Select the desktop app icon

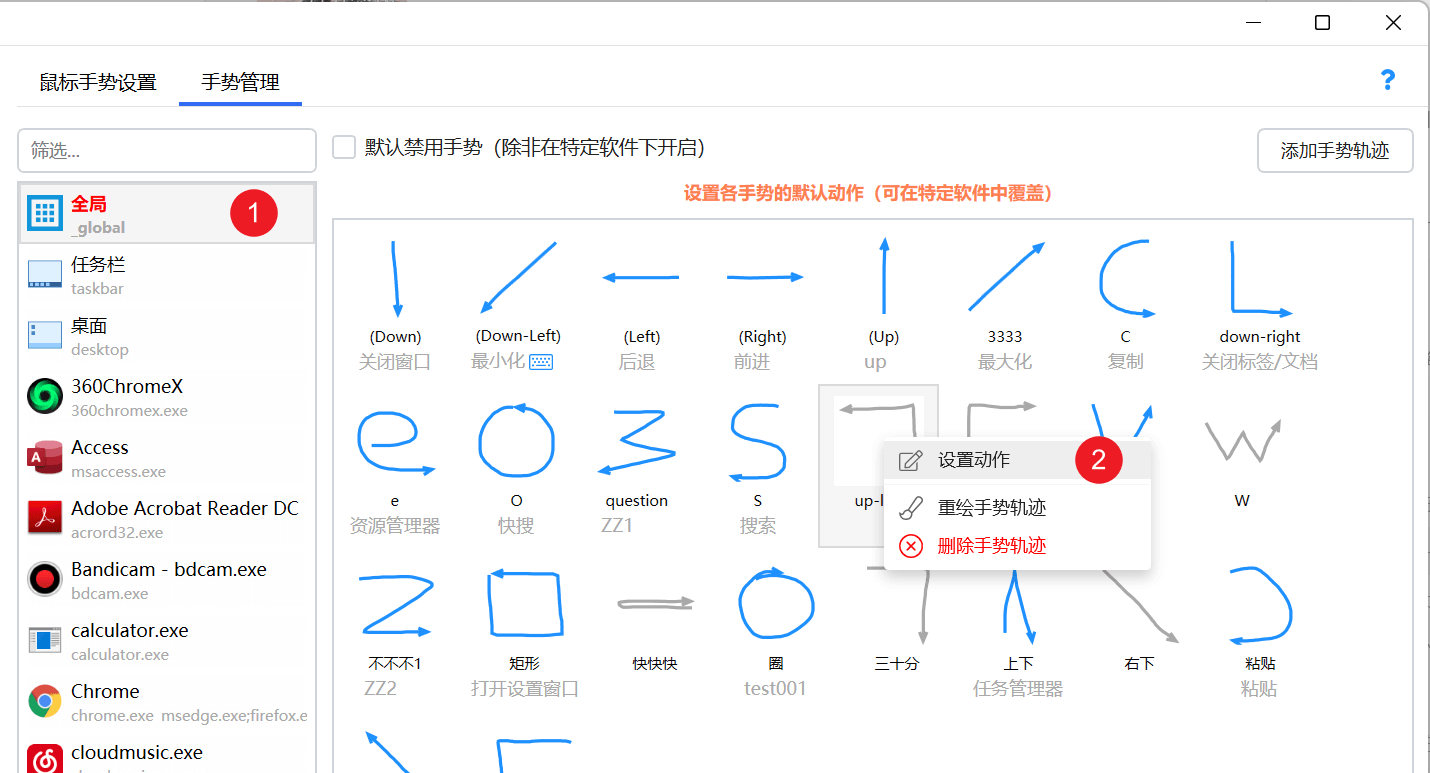click(x=45, y=335)
